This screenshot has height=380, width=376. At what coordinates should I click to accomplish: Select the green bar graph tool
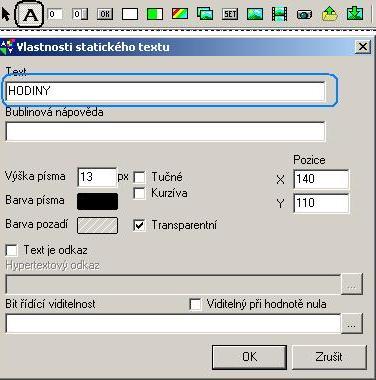coord(155,14)
